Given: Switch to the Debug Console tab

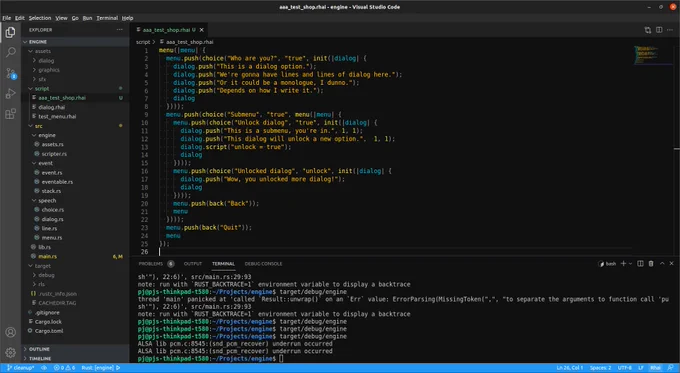Looking at the screenshot, I should (x=263, y=264).
